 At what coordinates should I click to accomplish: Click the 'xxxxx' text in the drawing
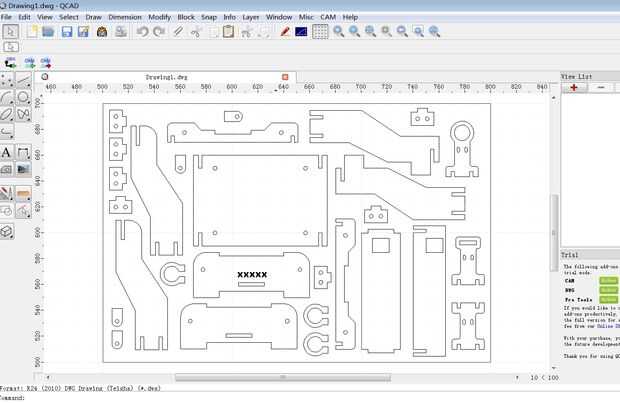click(252, 274)
